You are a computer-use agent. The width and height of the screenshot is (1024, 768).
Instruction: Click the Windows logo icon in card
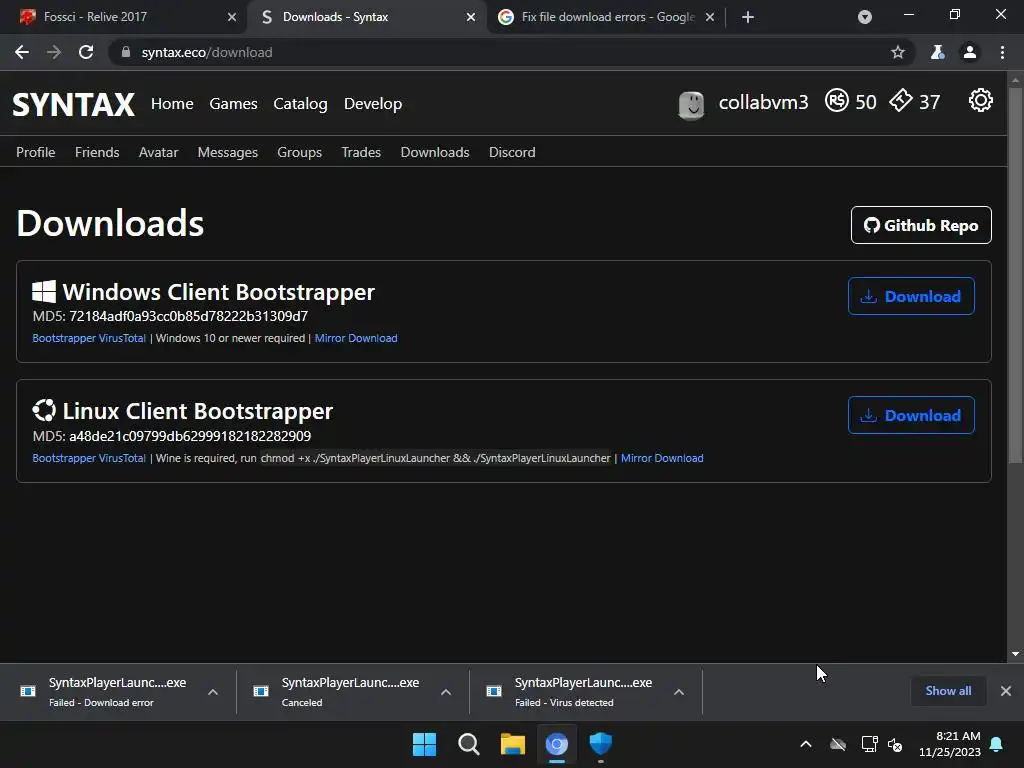point(44,291)
